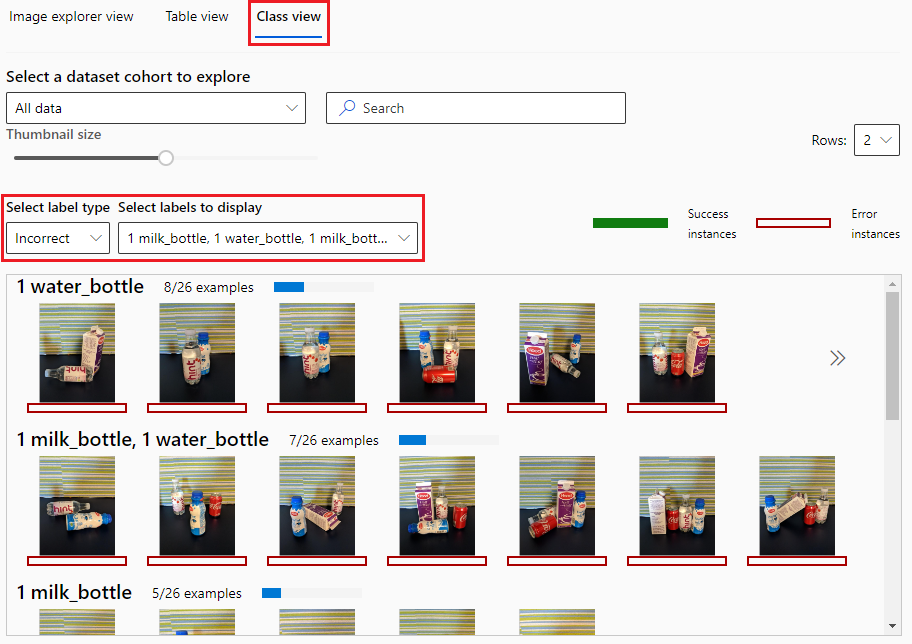Screen dimensions: 912x644
Task: Click the green Success instances legend swatch
Action: point(630,223)
